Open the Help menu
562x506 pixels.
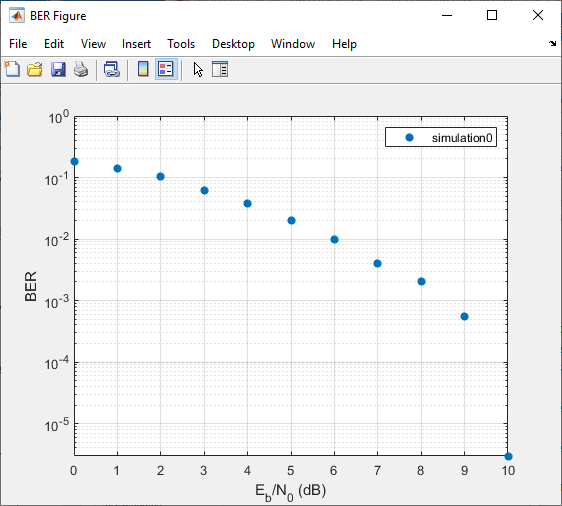click(344, 44)
